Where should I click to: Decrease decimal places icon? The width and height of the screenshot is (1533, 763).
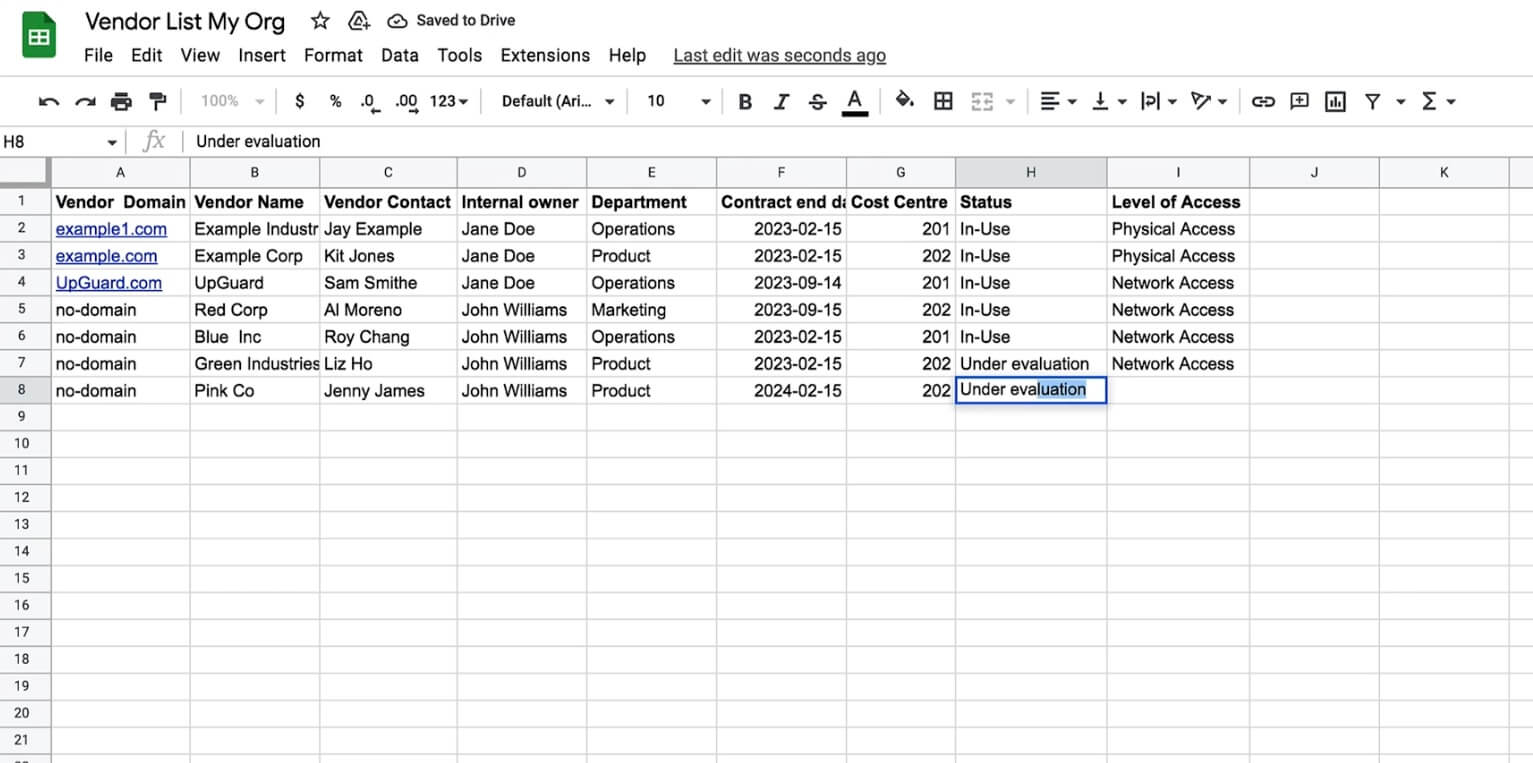click(369, 101)
